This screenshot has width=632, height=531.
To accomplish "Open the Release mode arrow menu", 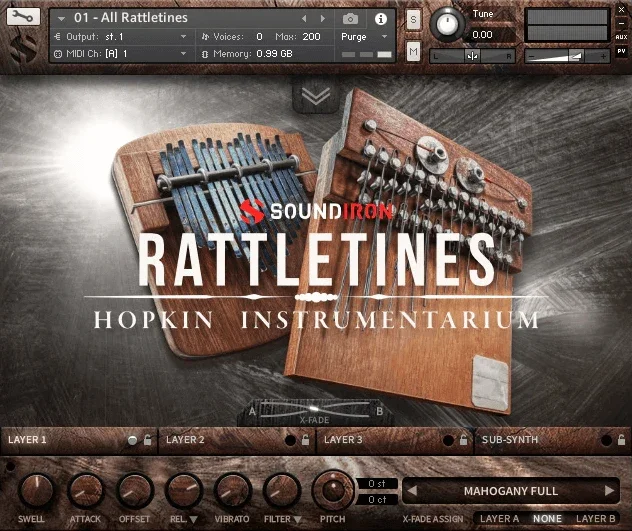I will [x=193, y=519].
